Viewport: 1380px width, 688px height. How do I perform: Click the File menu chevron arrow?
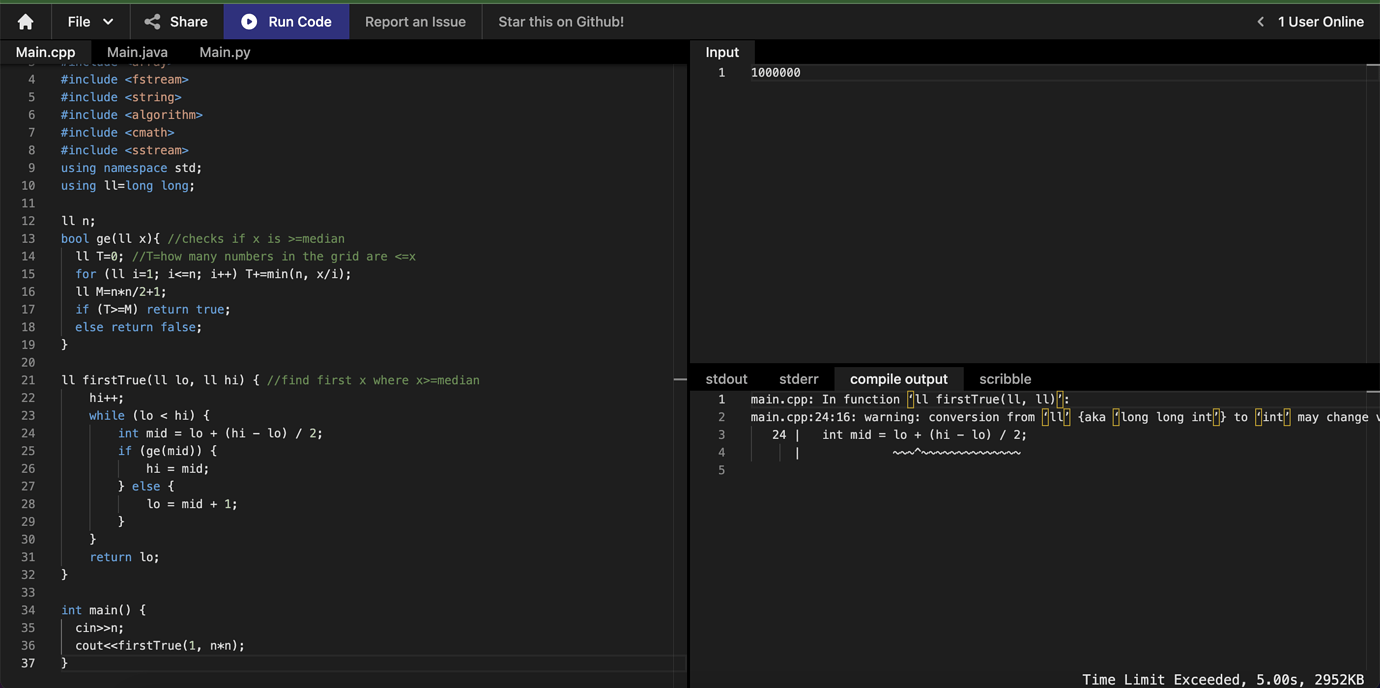pos(108,21)
